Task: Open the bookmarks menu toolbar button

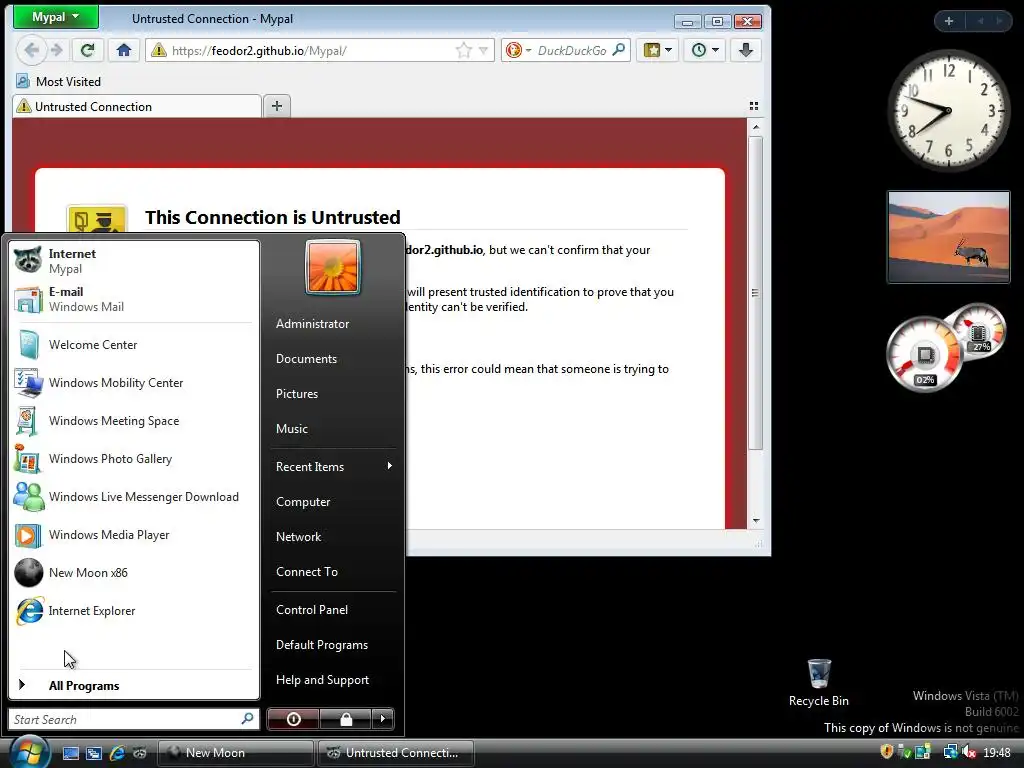Action: pyautogui.click(x=658, y=50)
